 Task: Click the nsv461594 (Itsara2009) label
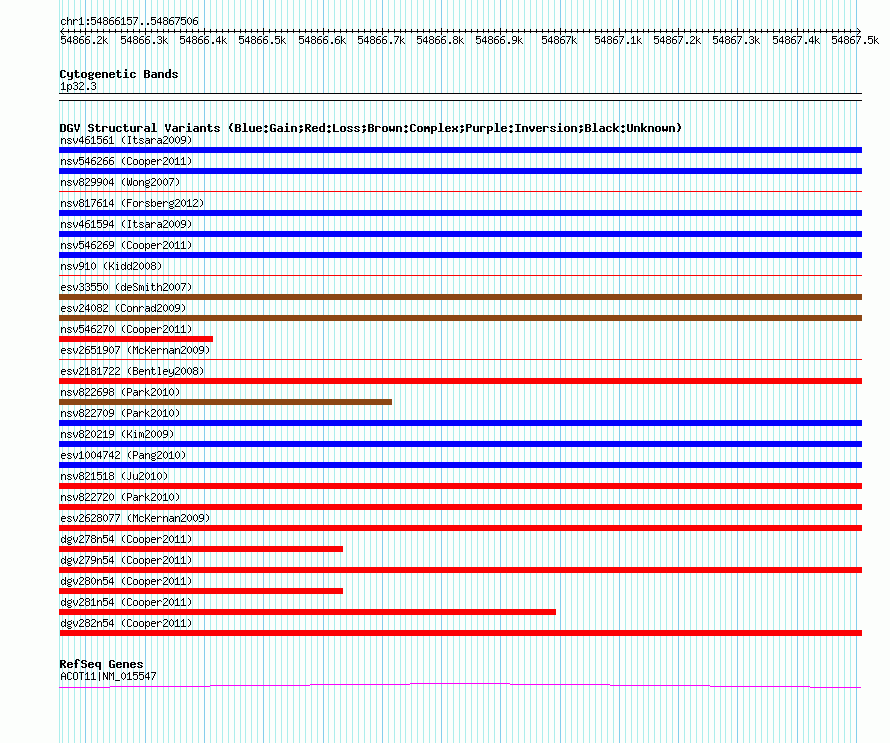tap(126, 224)
